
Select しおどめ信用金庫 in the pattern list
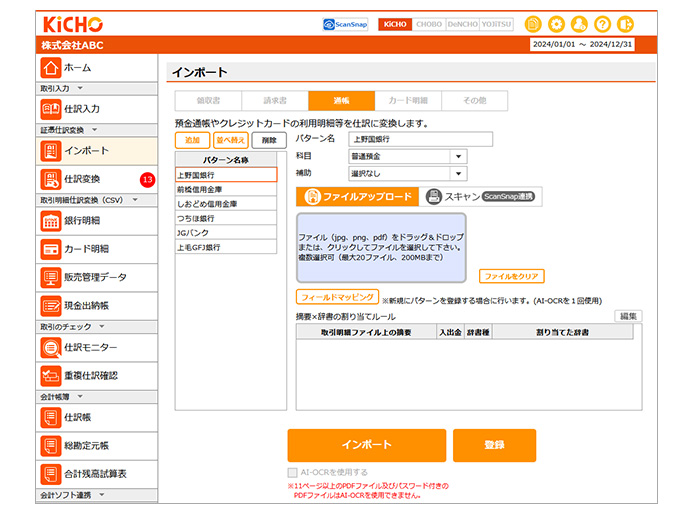(x=225, y=203)
